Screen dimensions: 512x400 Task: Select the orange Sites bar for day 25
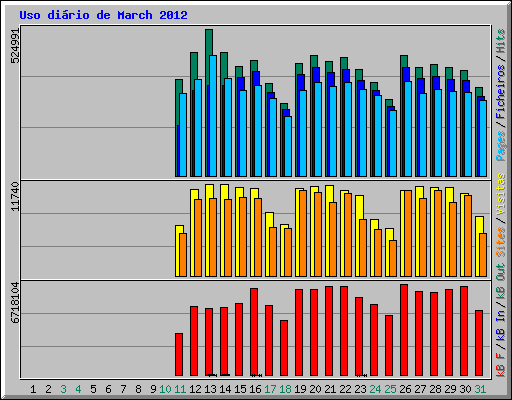pos(393,258)
